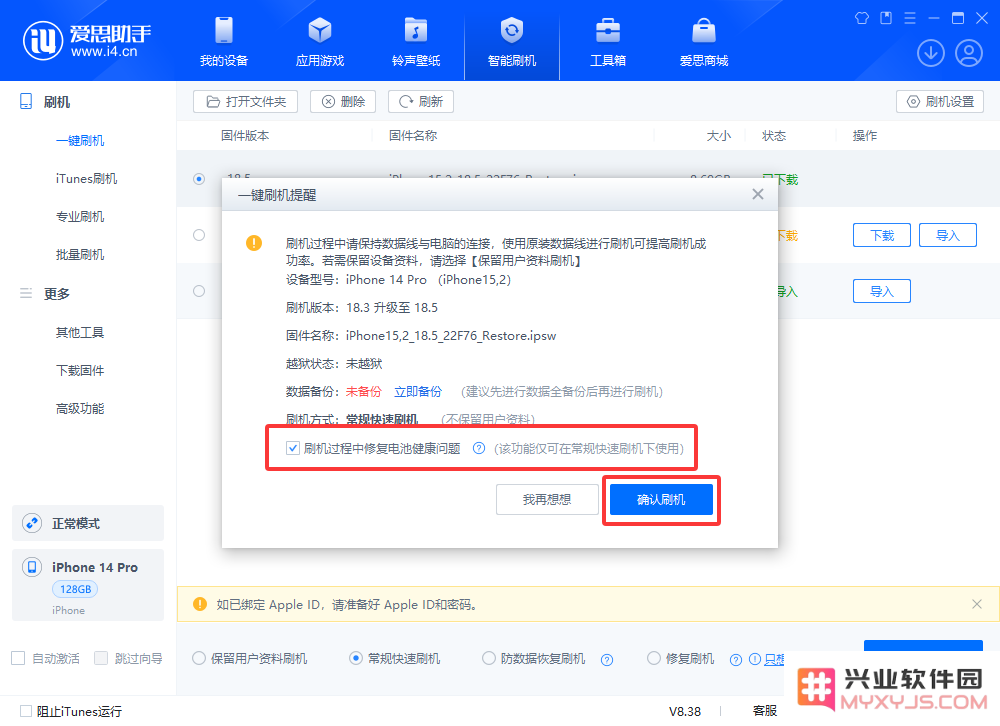Image resolution: width=1000 pixels, height=726 pixels.
Task: Click the 更多 list icon in sidebar
Action: tap(26, 293)
